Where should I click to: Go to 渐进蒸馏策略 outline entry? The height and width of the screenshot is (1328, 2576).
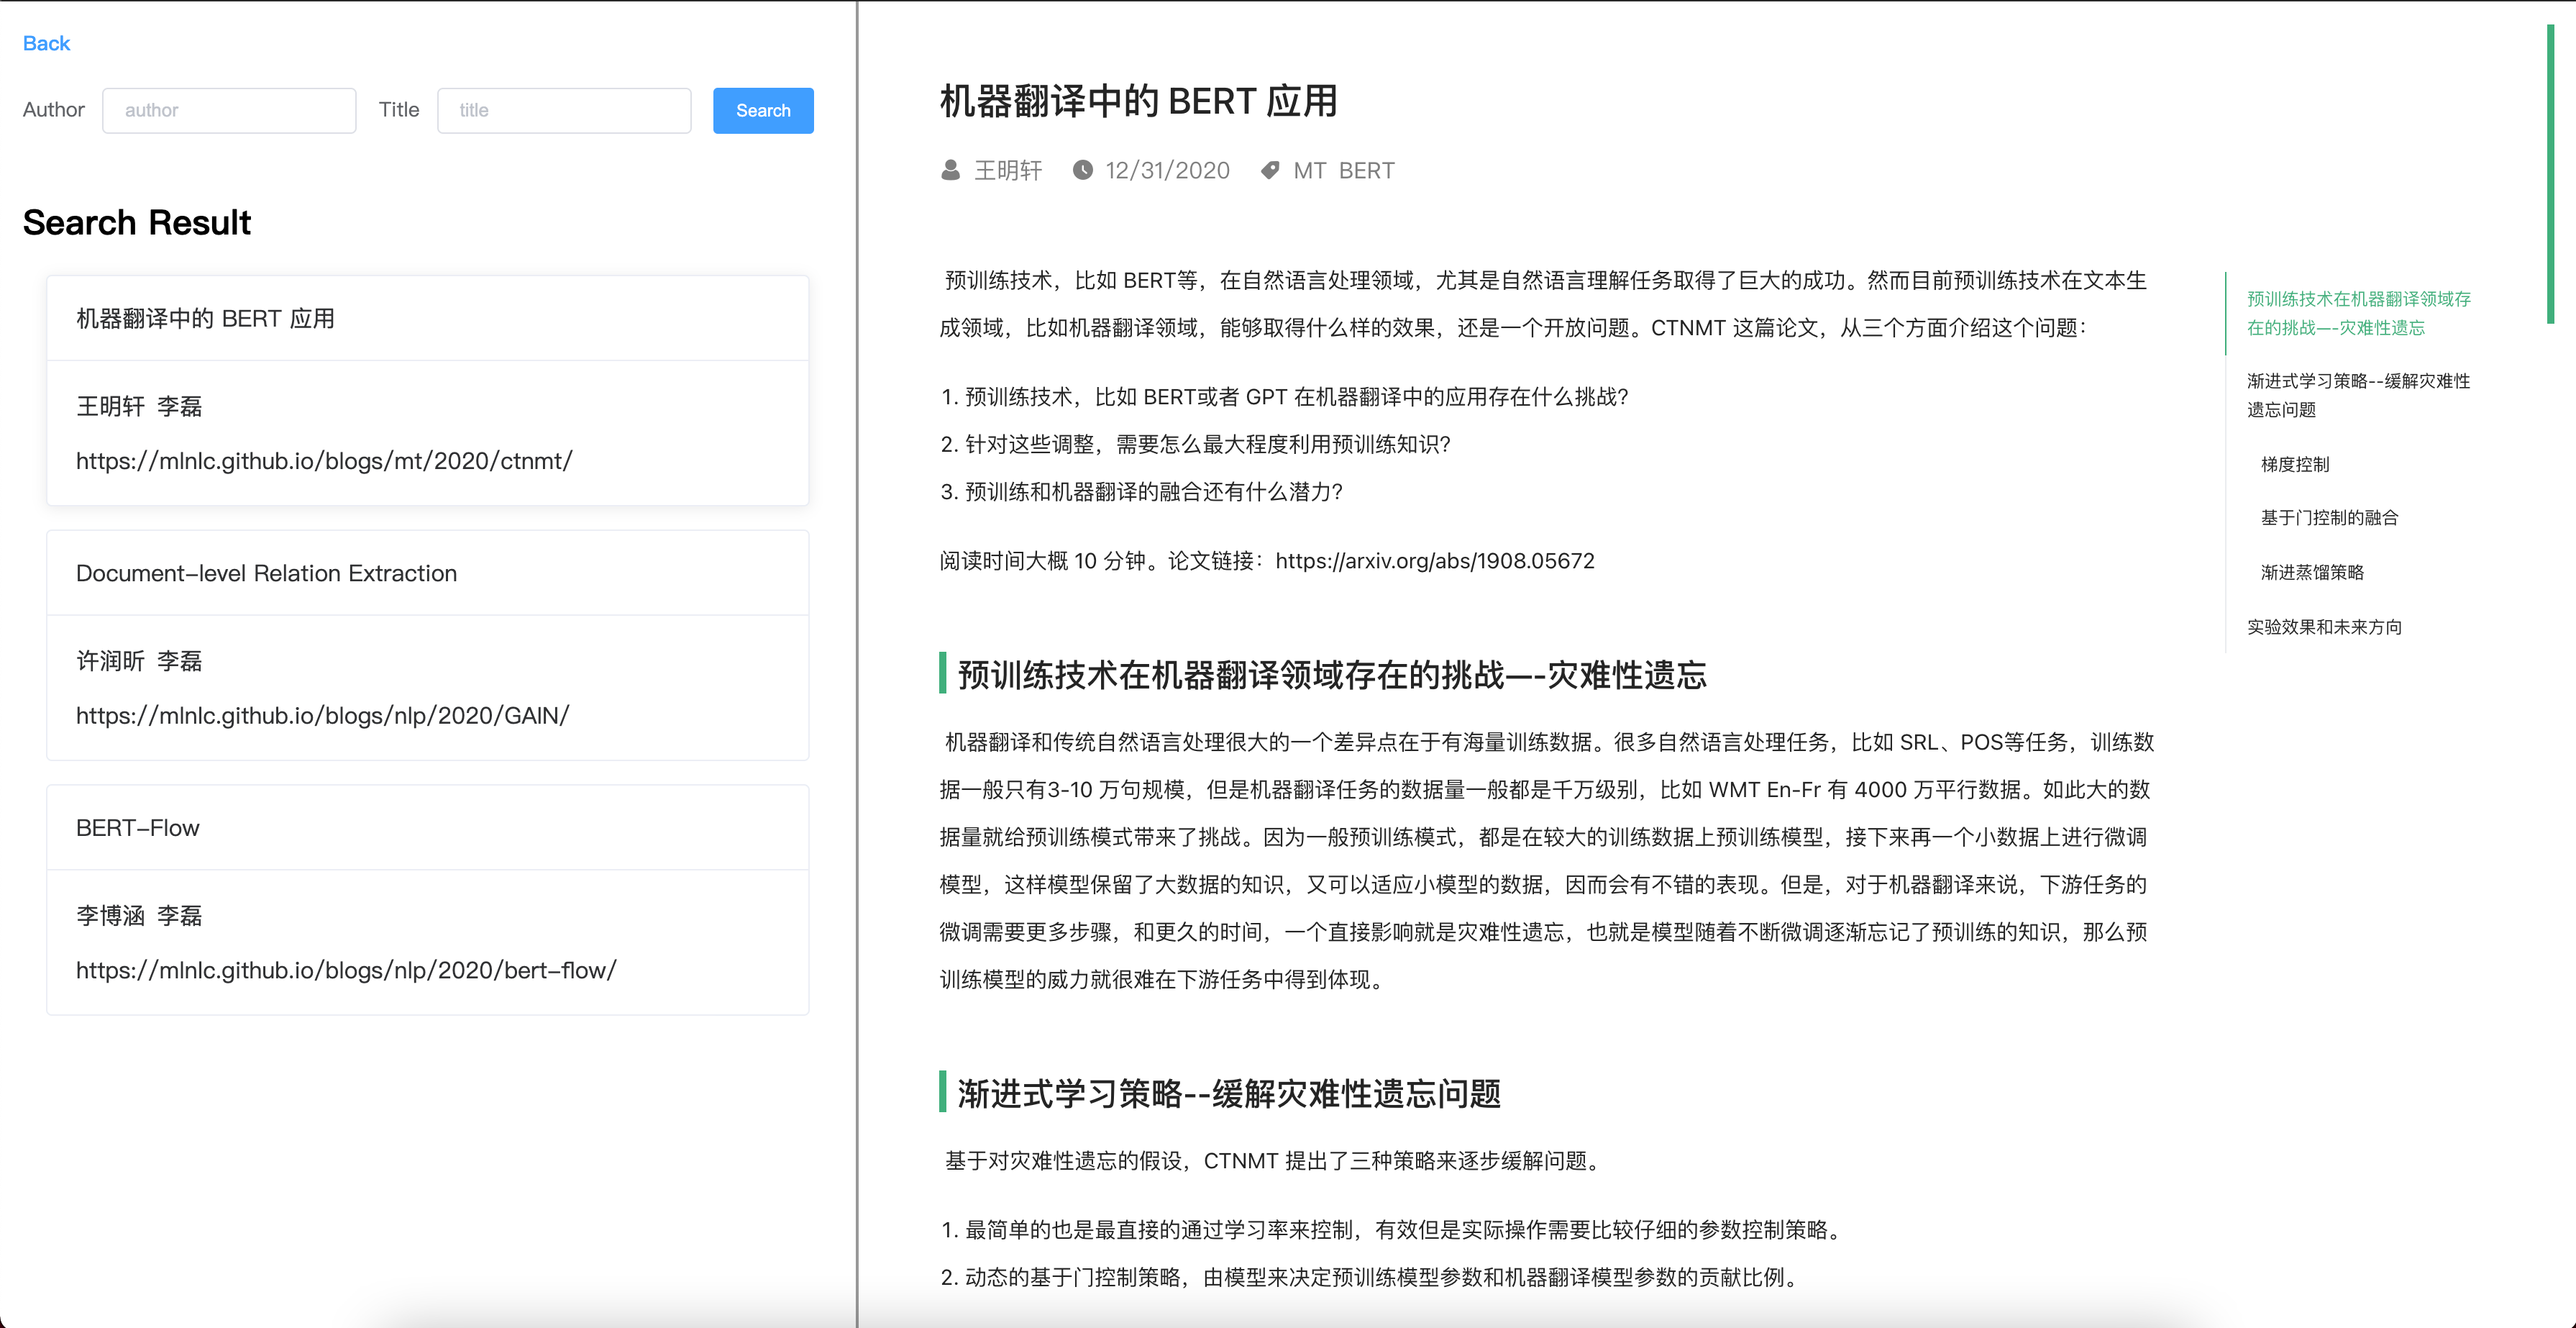2312,572
